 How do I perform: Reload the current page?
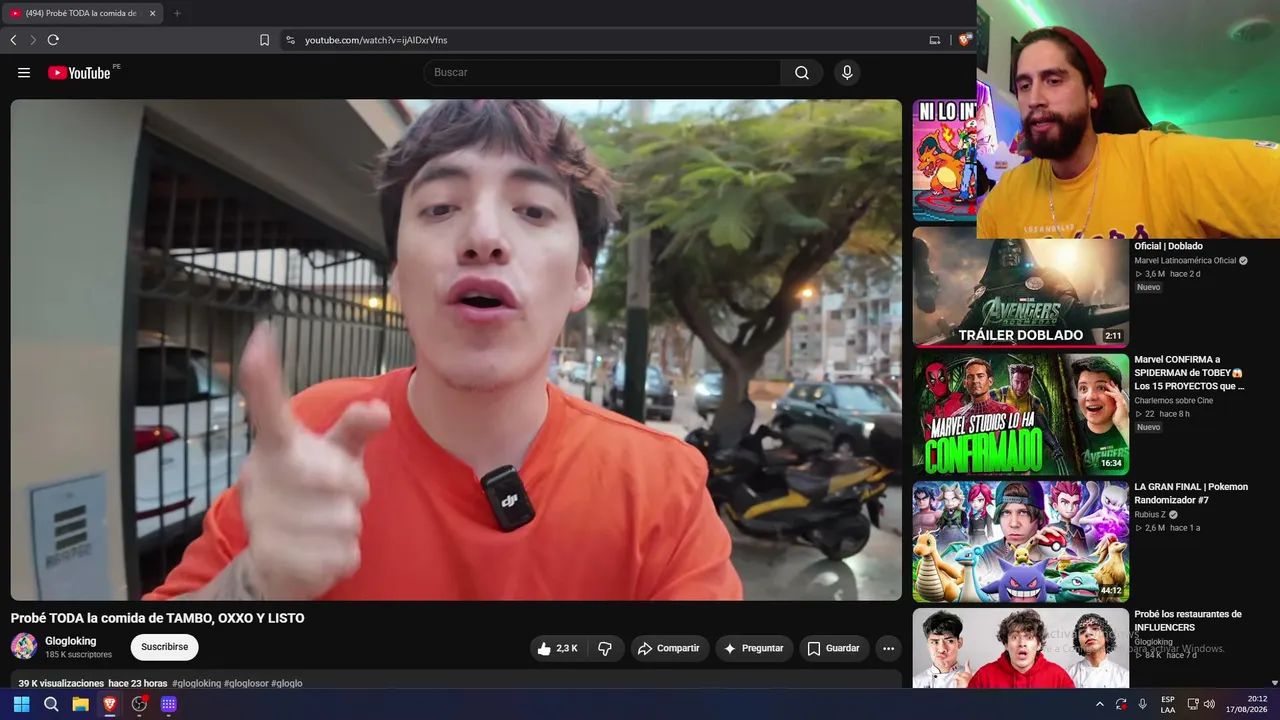click(53, 40)
